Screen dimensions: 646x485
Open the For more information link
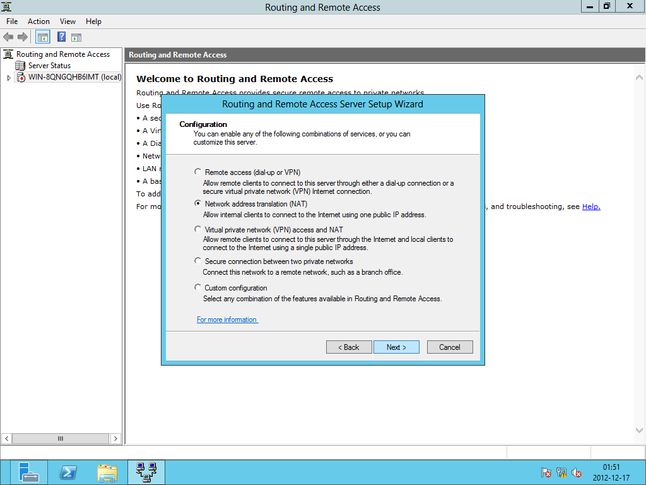227,319
